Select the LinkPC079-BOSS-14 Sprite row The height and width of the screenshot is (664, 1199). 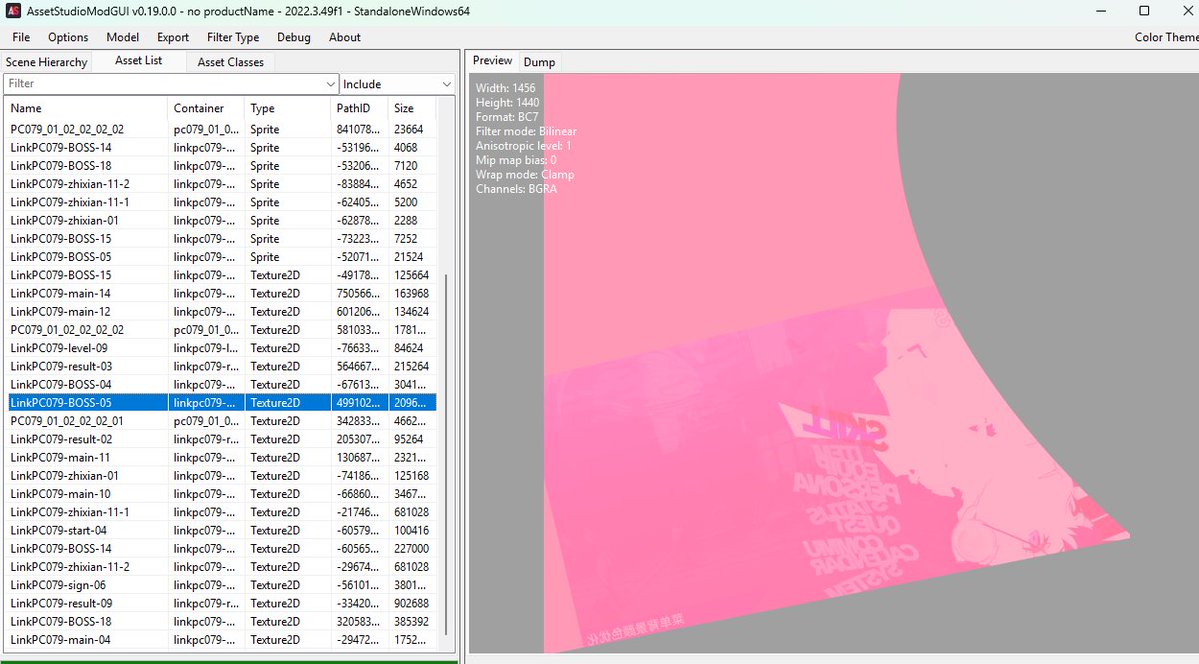click(222, 148)
